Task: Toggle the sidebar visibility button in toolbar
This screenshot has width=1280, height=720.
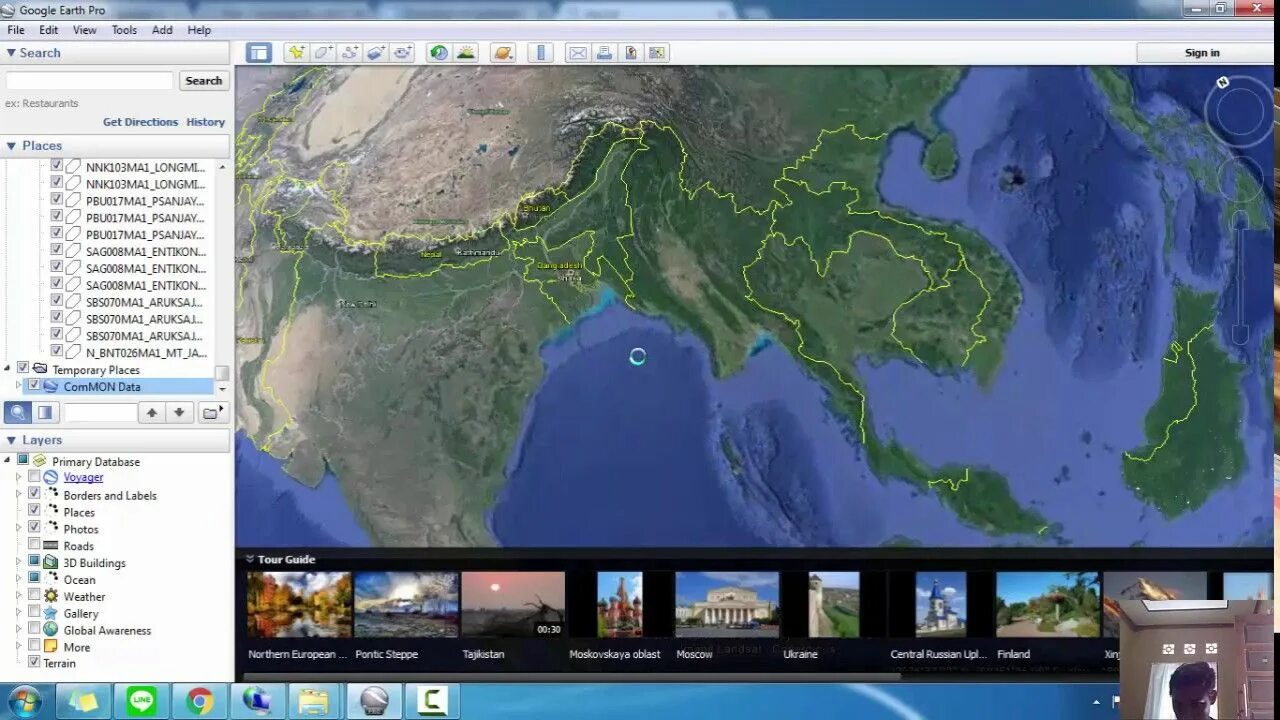Action: point(259,53)
